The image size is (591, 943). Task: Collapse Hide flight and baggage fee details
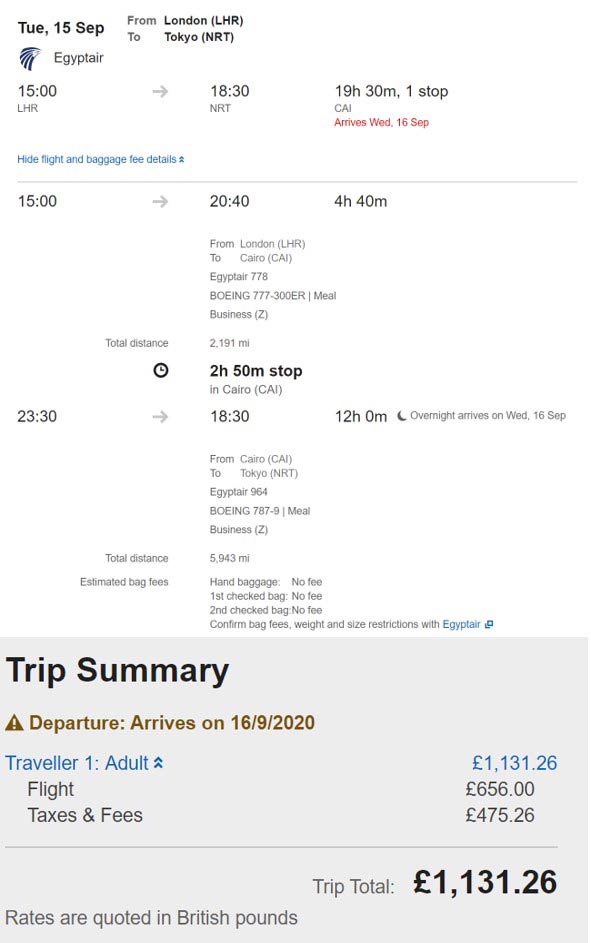[x=100, y=159]
